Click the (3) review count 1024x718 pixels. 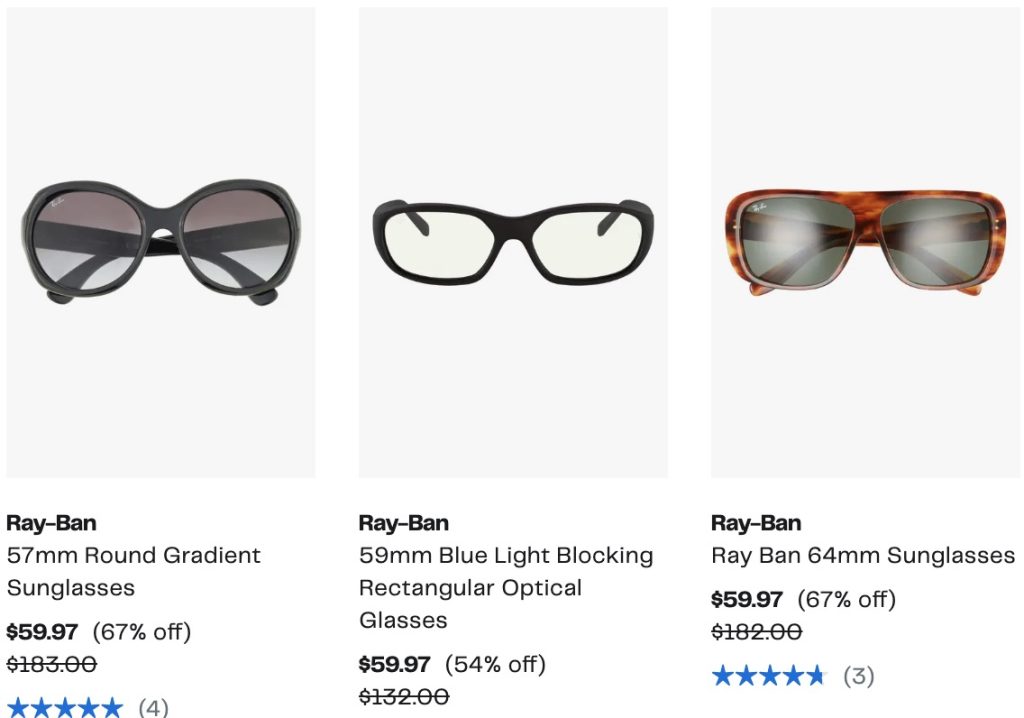coord(858,676)
